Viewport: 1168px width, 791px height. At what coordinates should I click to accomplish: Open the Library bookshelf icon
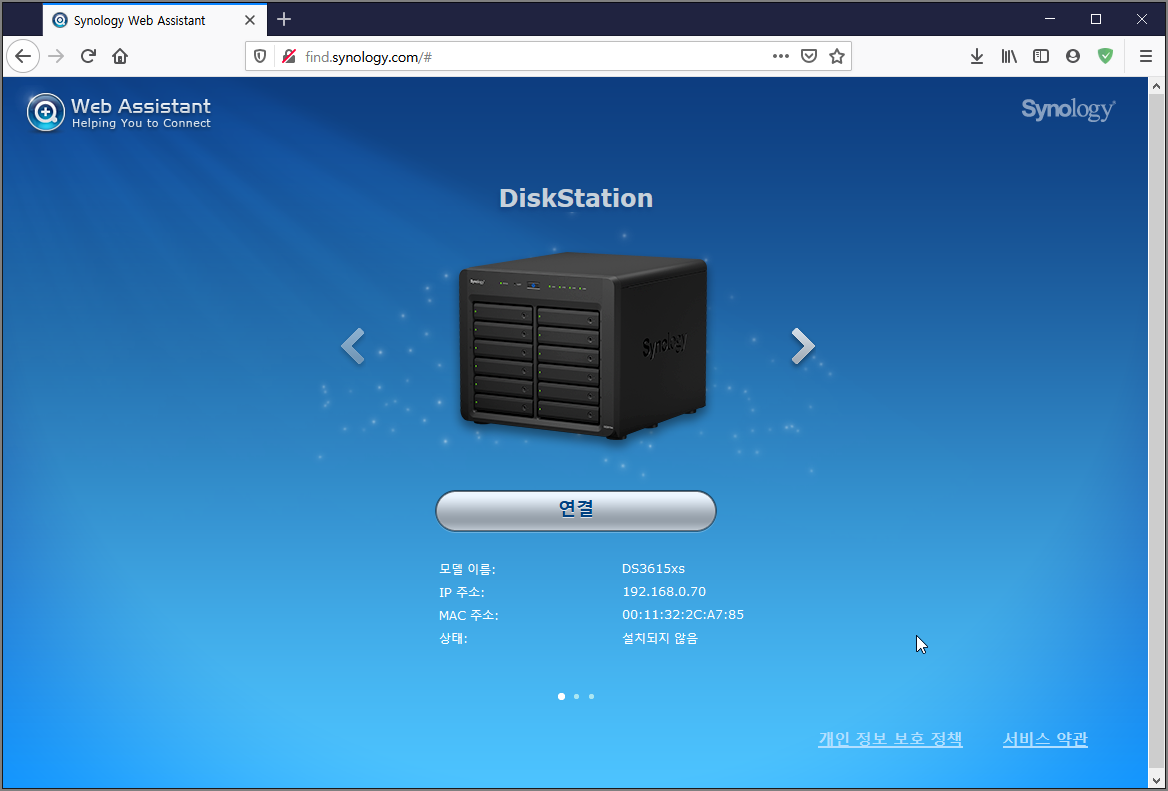pos(1009,57)
